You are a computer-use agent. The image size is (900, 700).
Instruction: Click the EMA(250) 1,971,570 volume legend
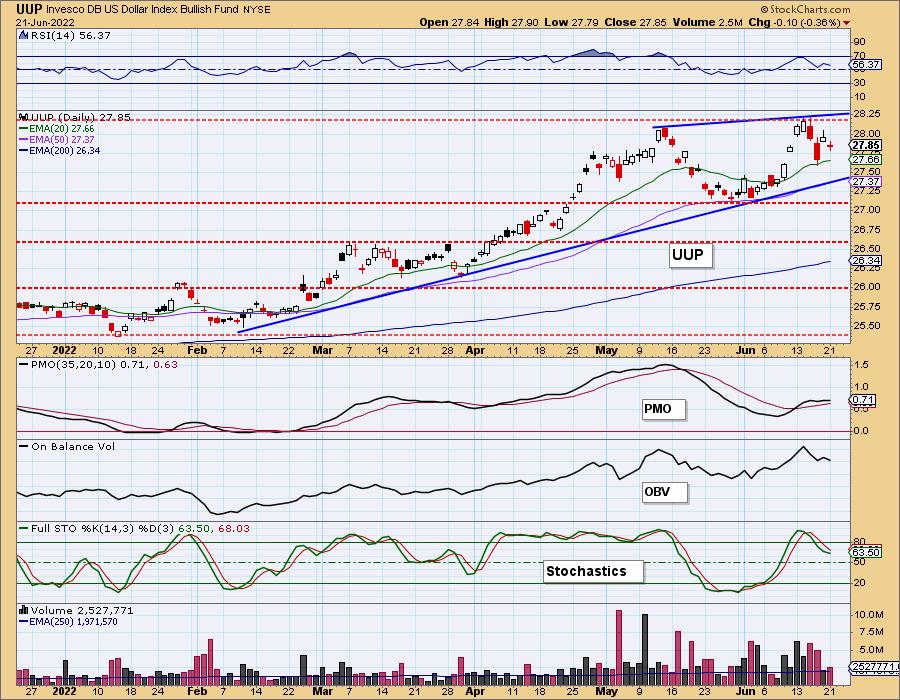point(68,621)
